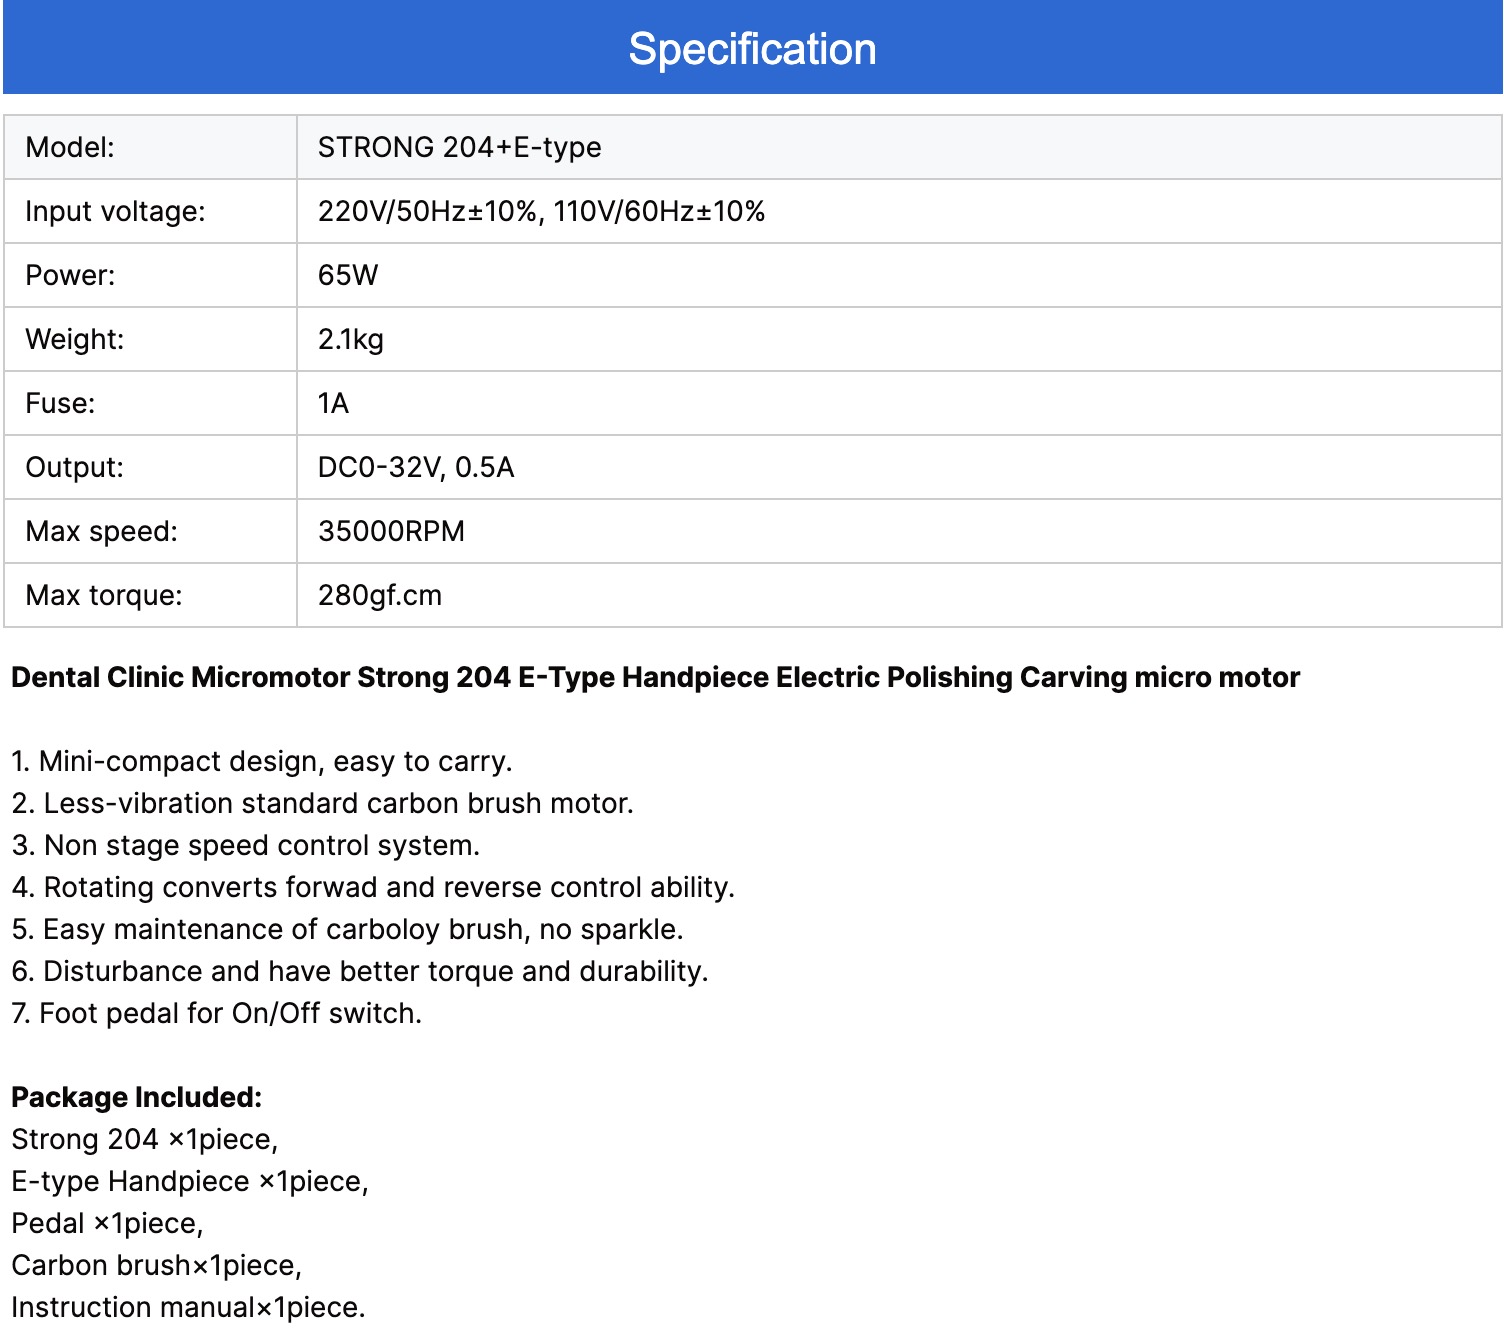Click the 2.1kg weight value

[350, 339]
